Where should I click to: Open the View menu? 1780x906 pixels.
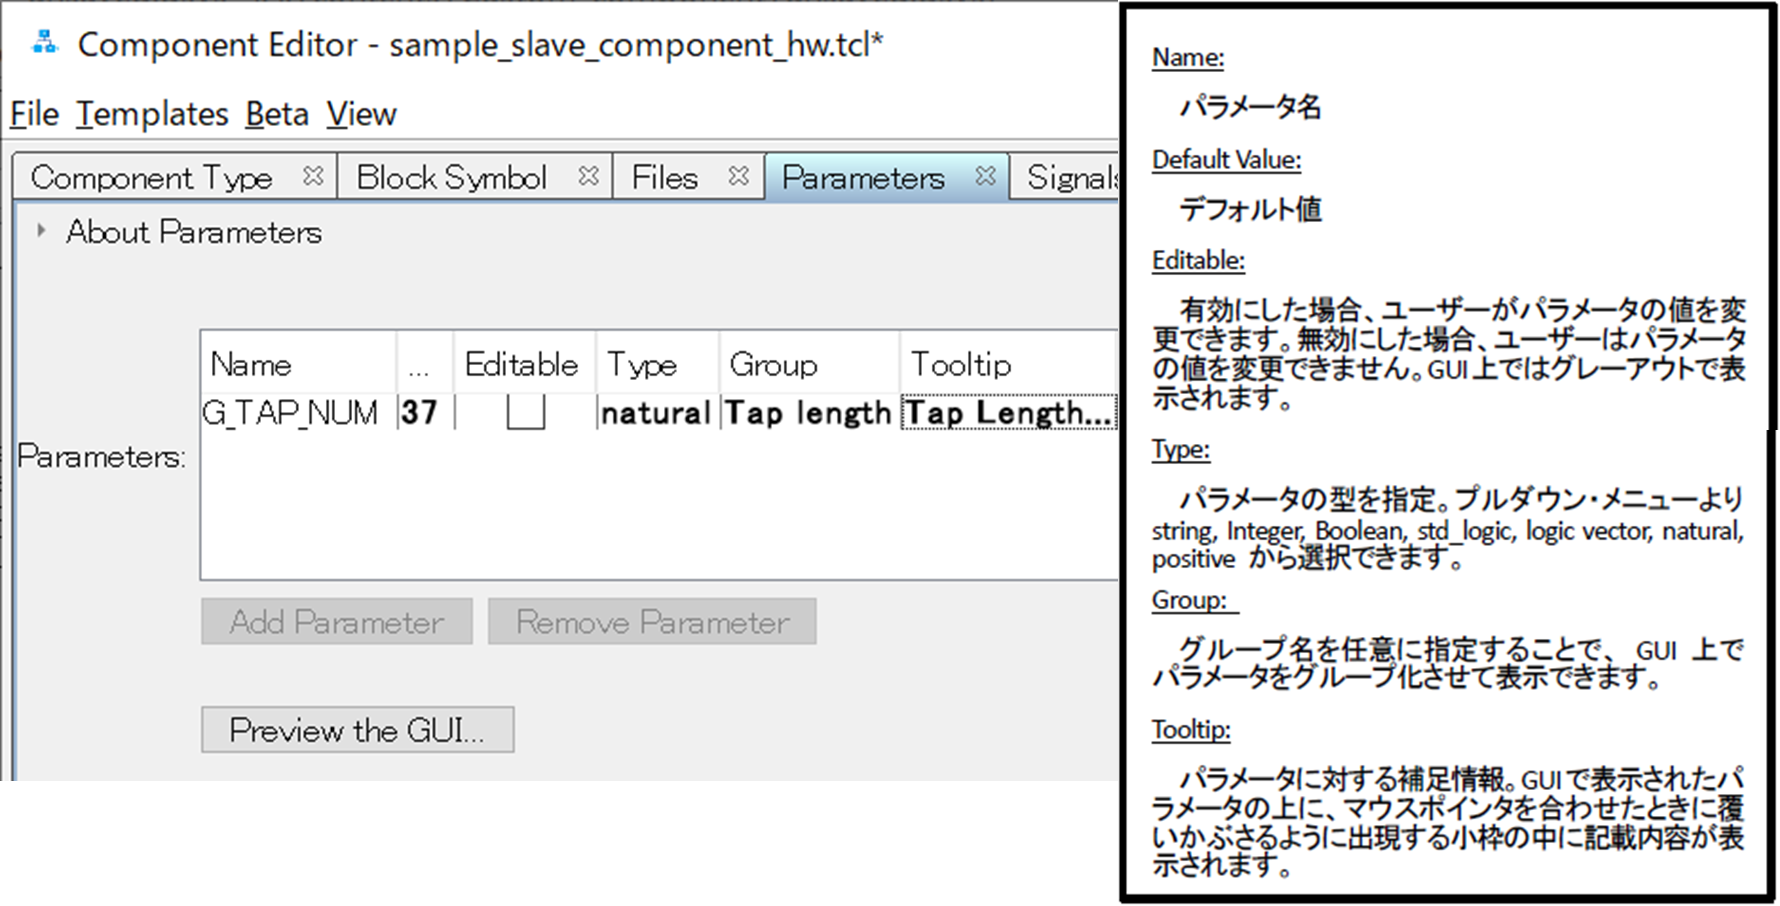point(361,114)
